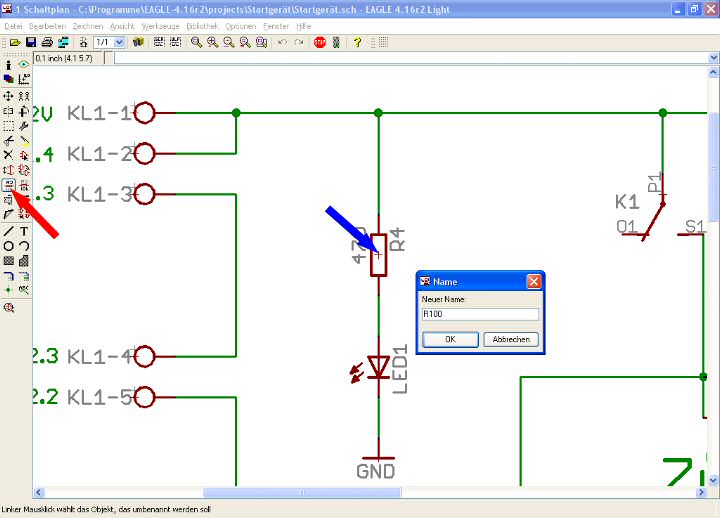720x518 pixels.
Task: Select the Move tool icon
Action: coord(9,95)
